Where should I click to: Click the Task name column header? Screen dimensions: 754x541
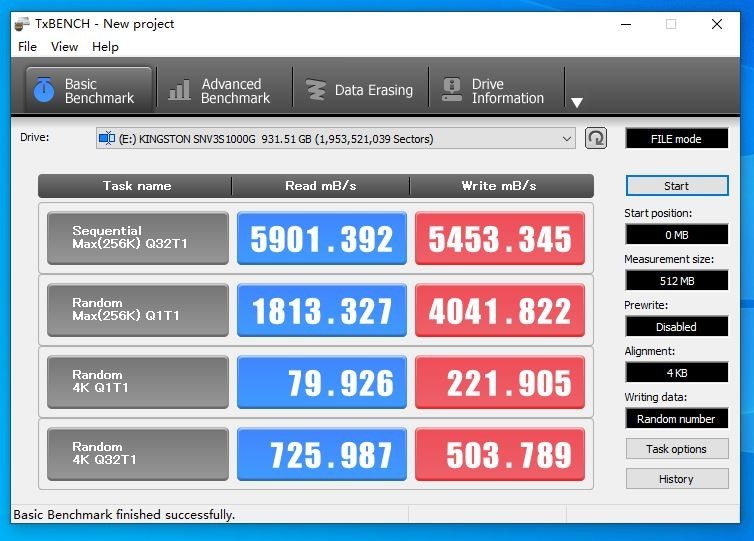137,186
